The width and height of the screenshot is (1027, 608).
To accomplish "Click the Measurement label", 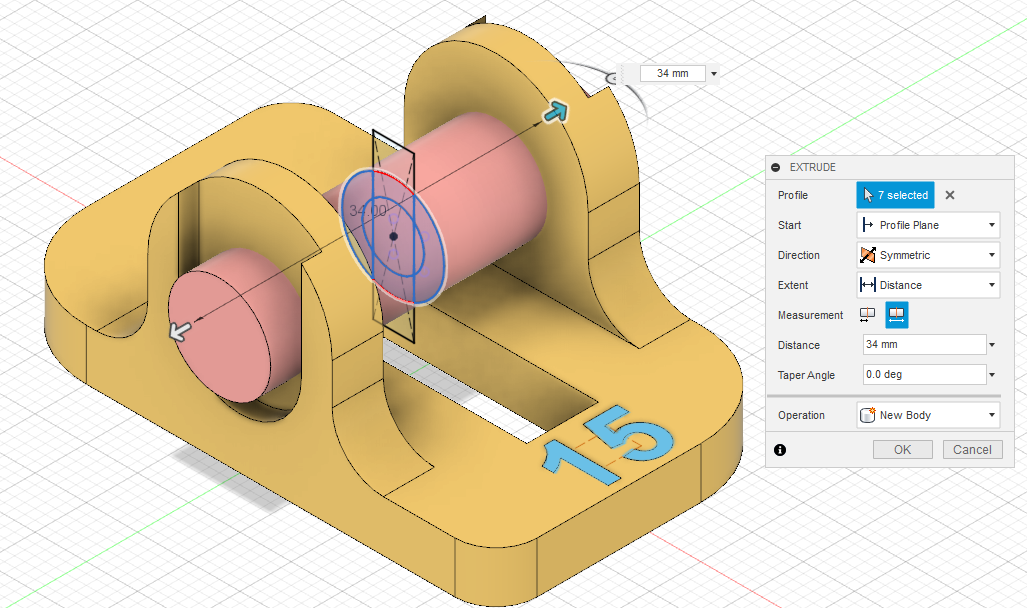I will point(810,315).
